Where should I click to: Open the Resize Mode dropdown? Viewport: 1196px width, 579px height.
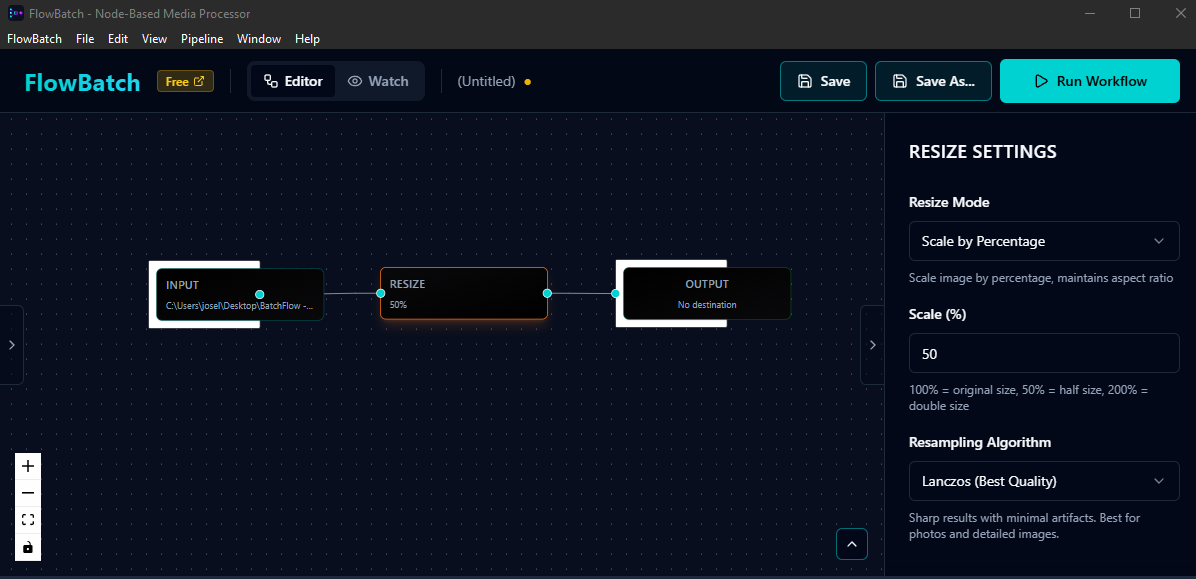(1043, 241)
